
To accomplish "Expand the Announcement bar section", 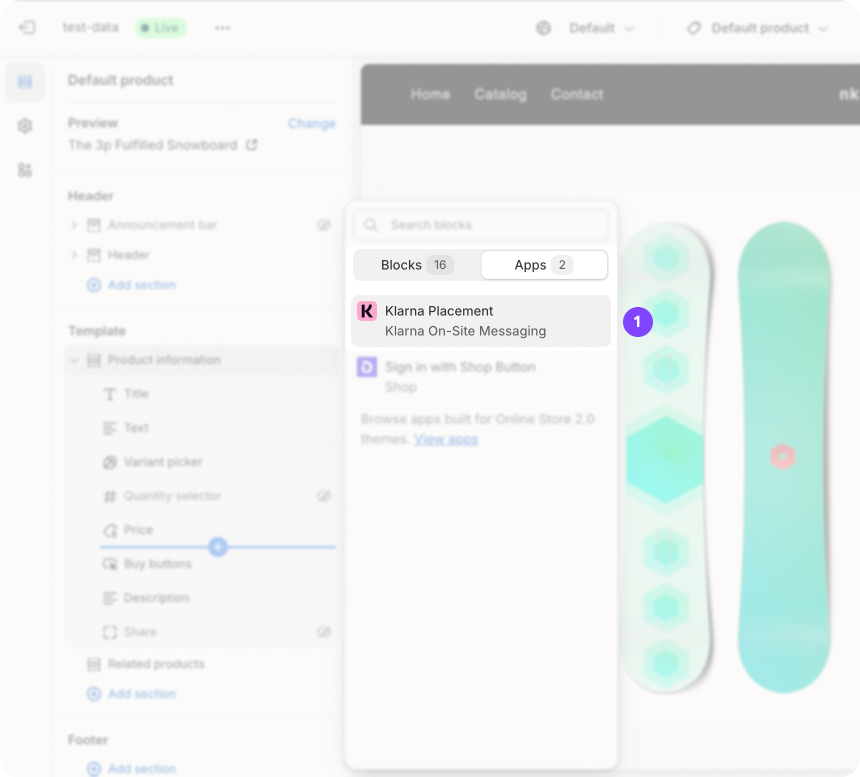I will (74, 225).
